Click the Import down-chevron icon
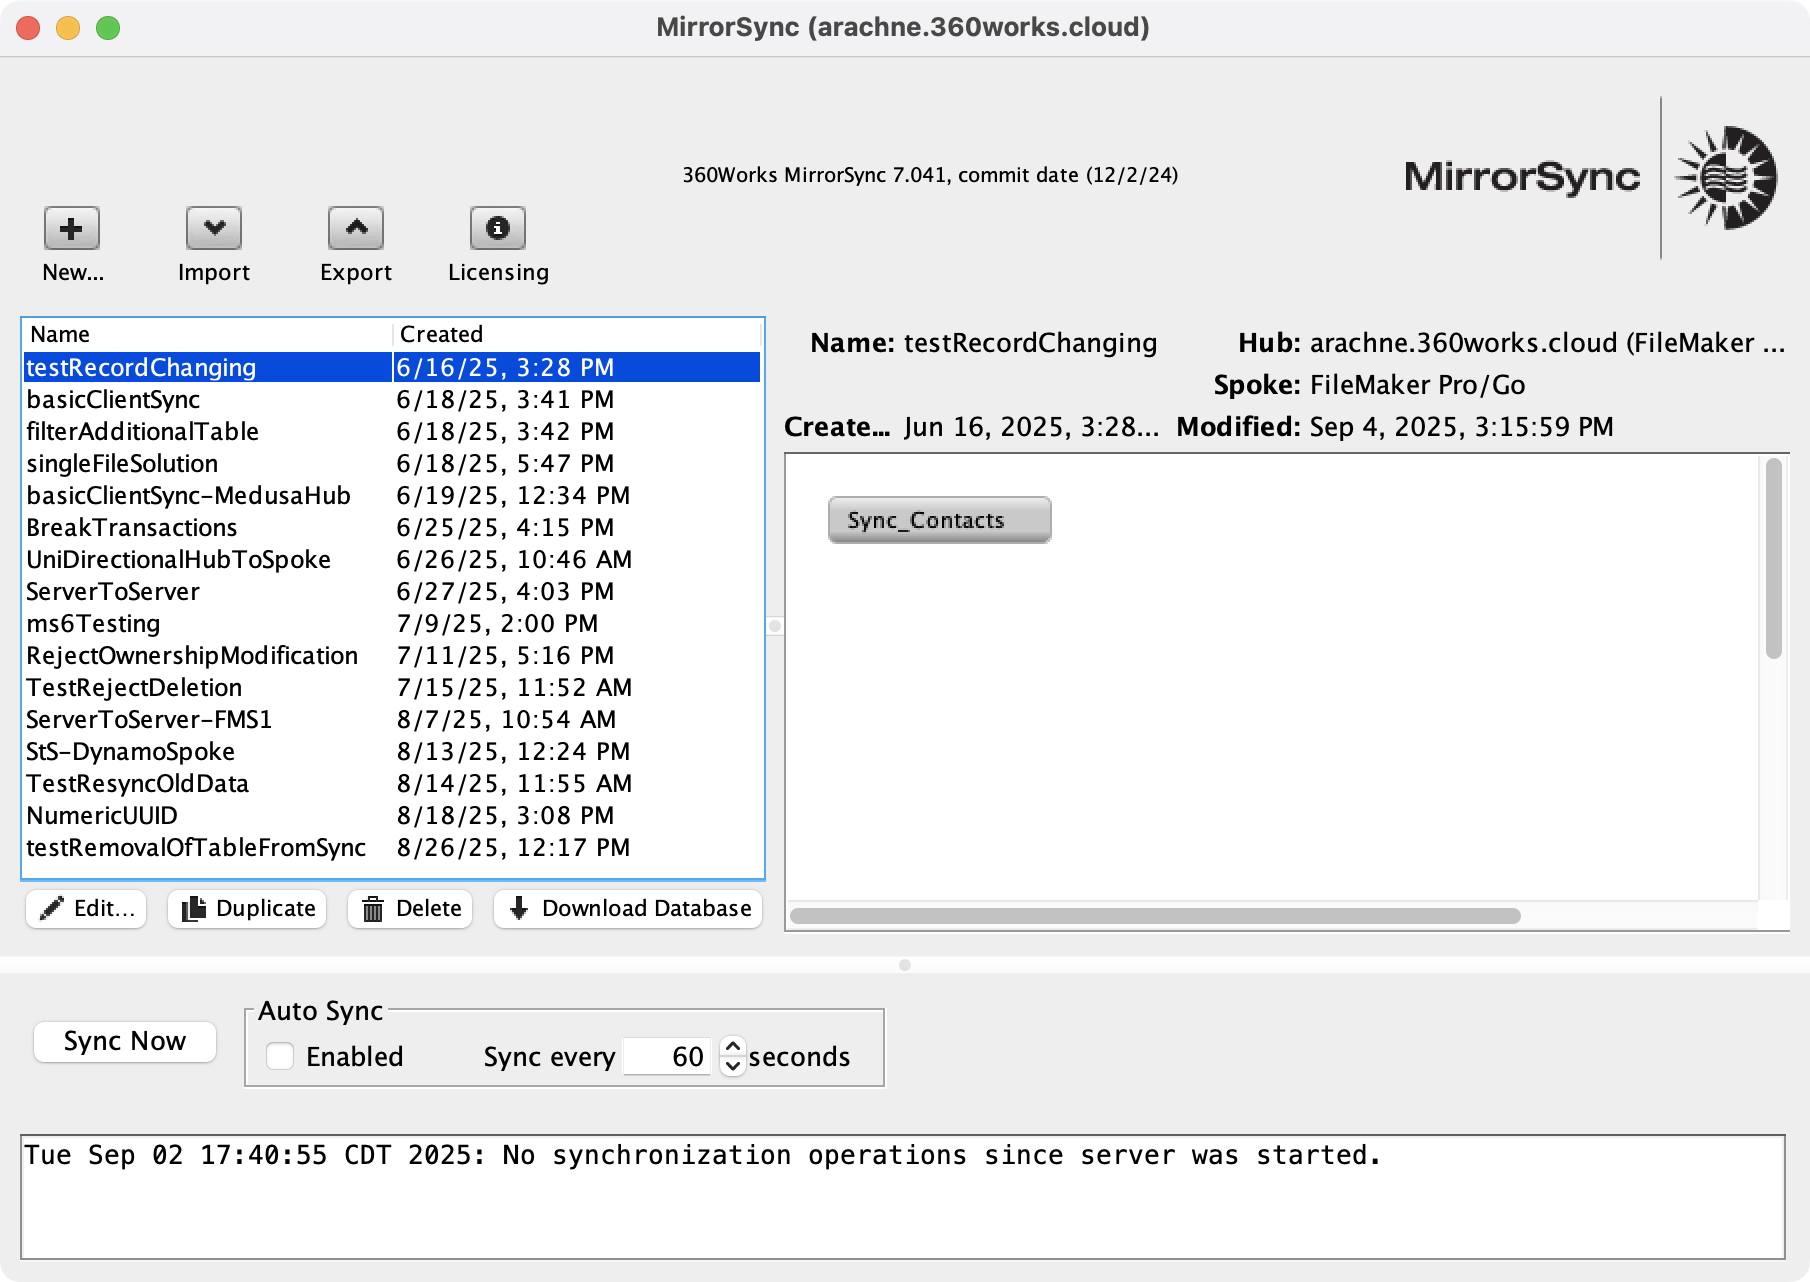This screenshot has width=1810, height=1282. click(x=214, y=229)
